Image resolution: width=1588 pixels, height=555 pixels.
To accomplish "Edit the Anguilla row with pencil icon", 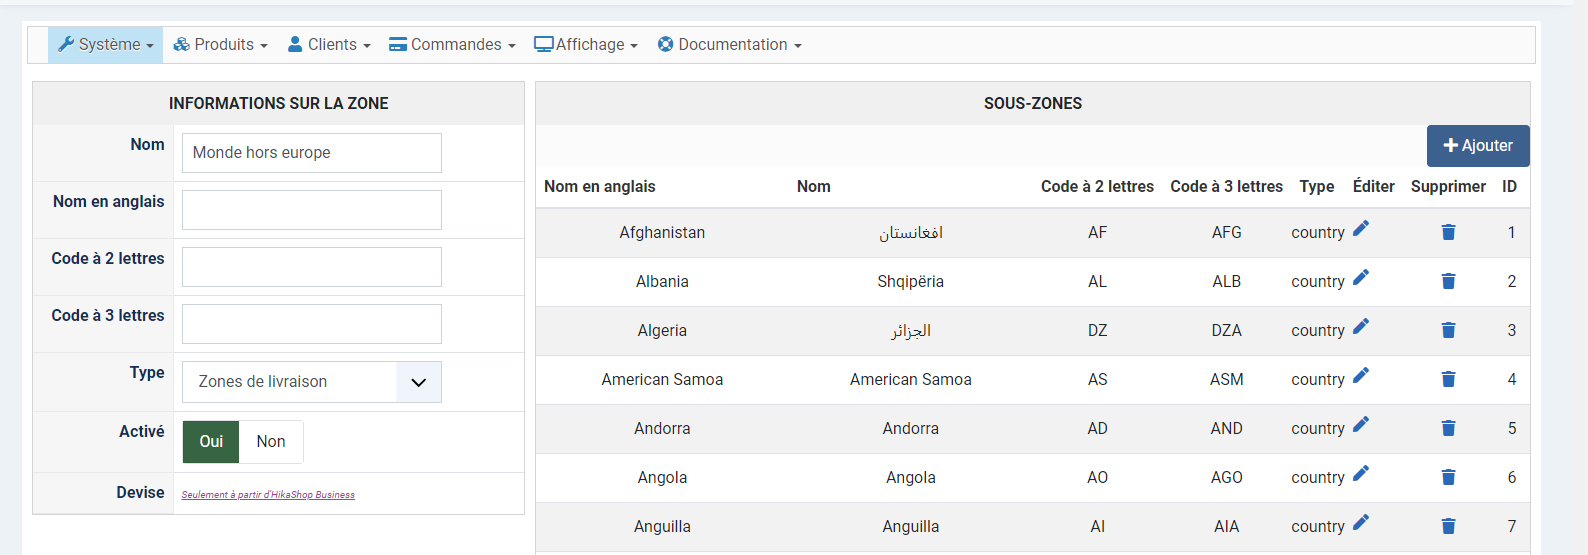I will (x=1360, y=523).
